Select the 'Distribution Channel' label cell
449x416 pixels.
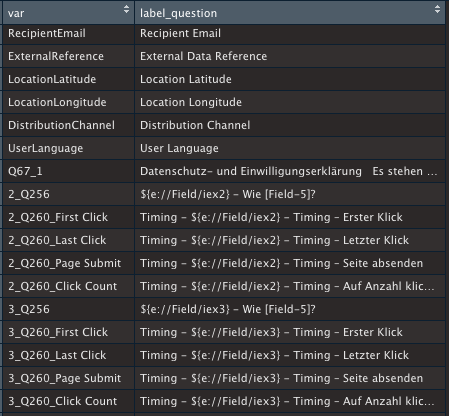coord(290,125)
